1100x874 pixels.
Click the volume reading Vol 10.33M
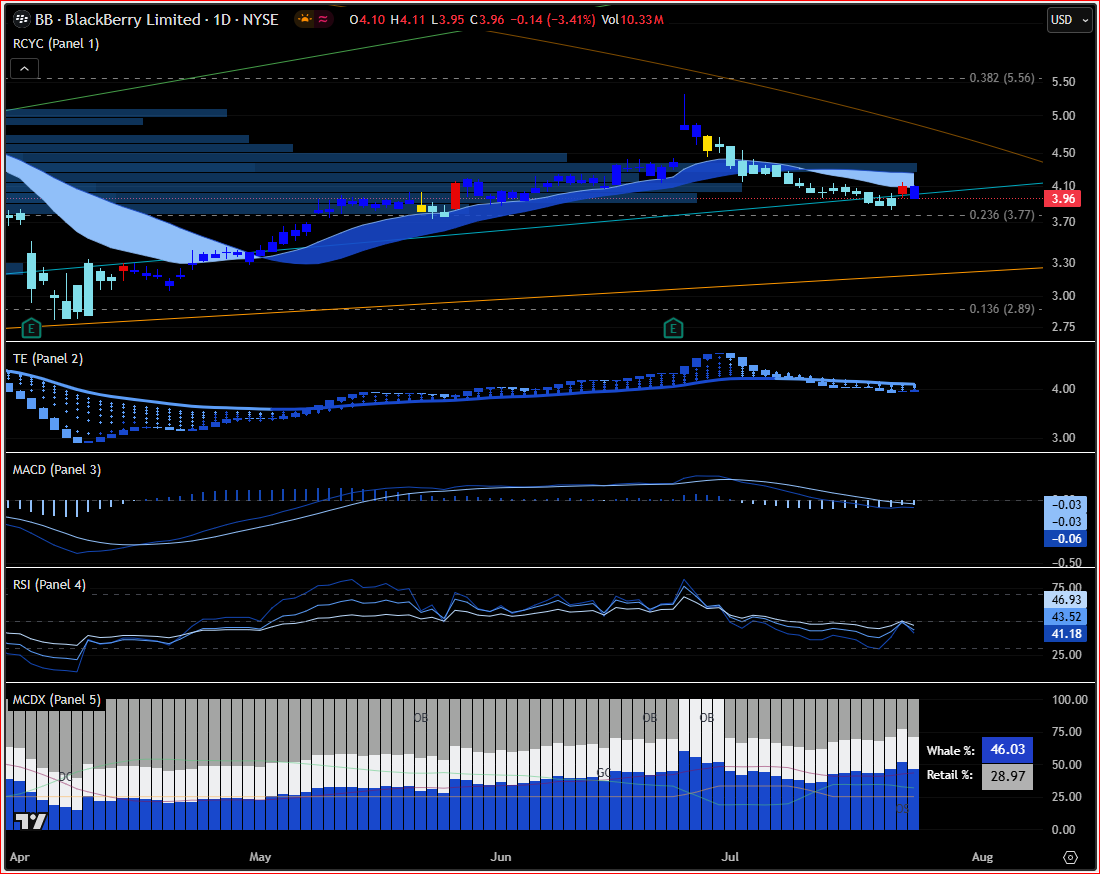[633, 20]
